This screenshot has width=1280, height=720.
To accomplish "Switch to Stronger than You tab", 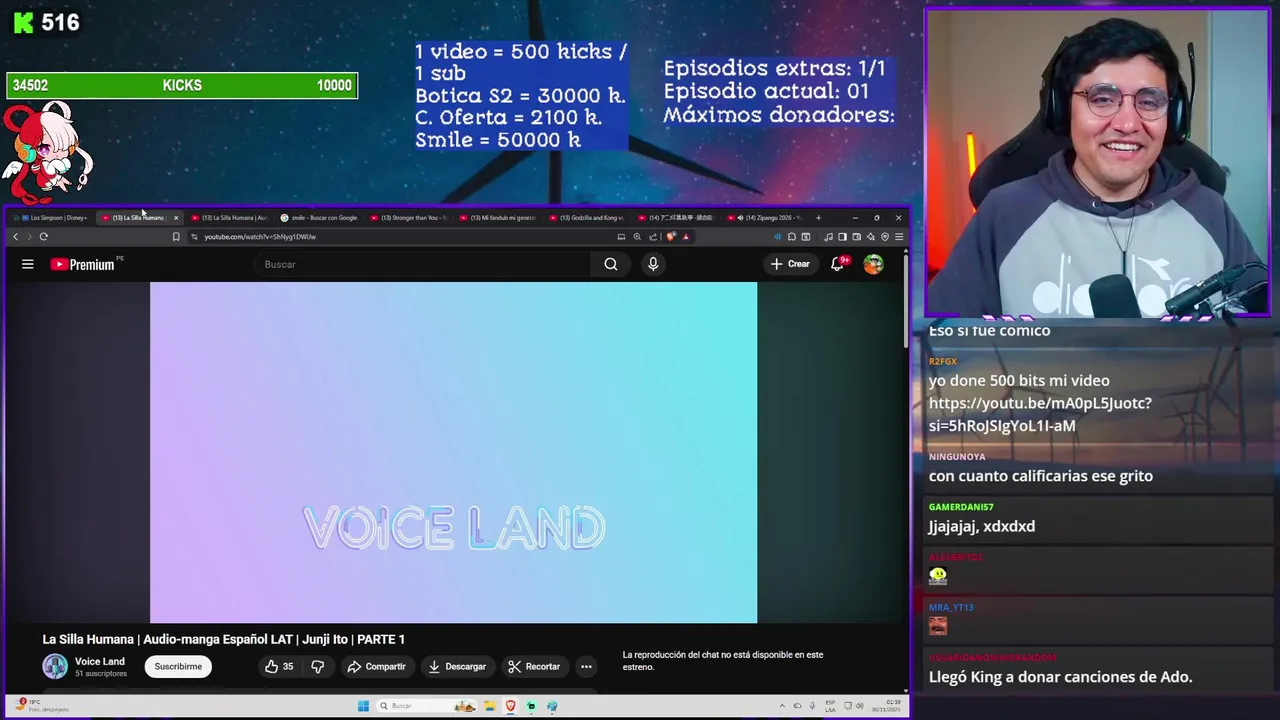I will tap(410, 218).
